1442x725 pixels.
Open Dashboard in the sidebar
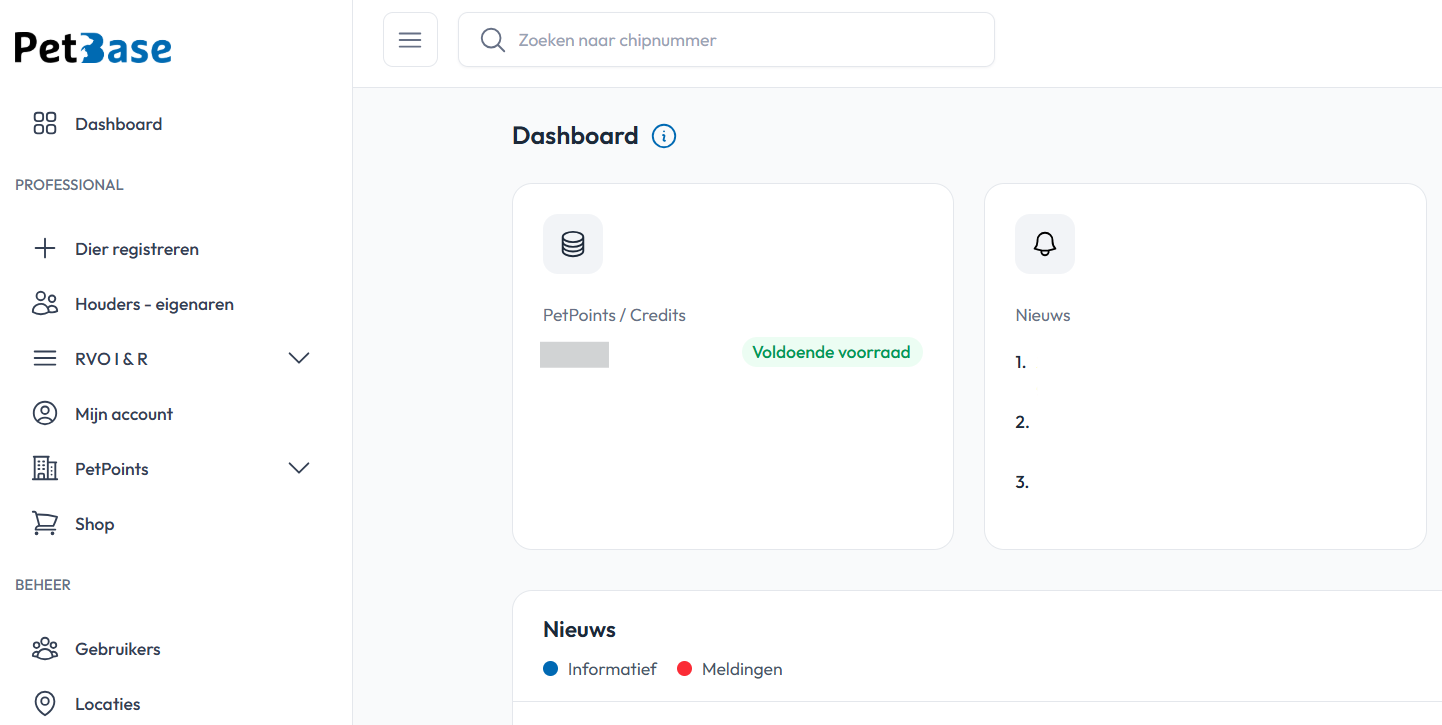(118, 124)
